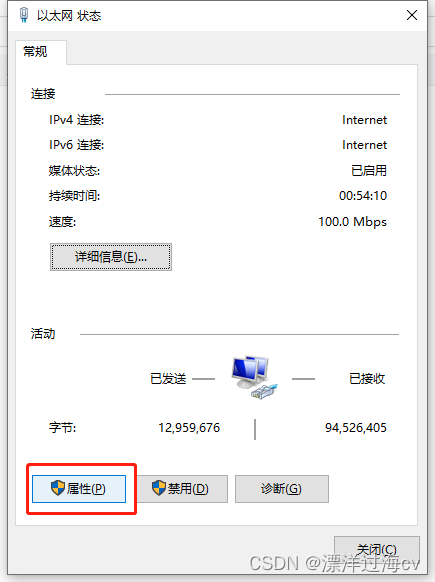
Task: Select the 常规 tab
Action: click(35, 51)
